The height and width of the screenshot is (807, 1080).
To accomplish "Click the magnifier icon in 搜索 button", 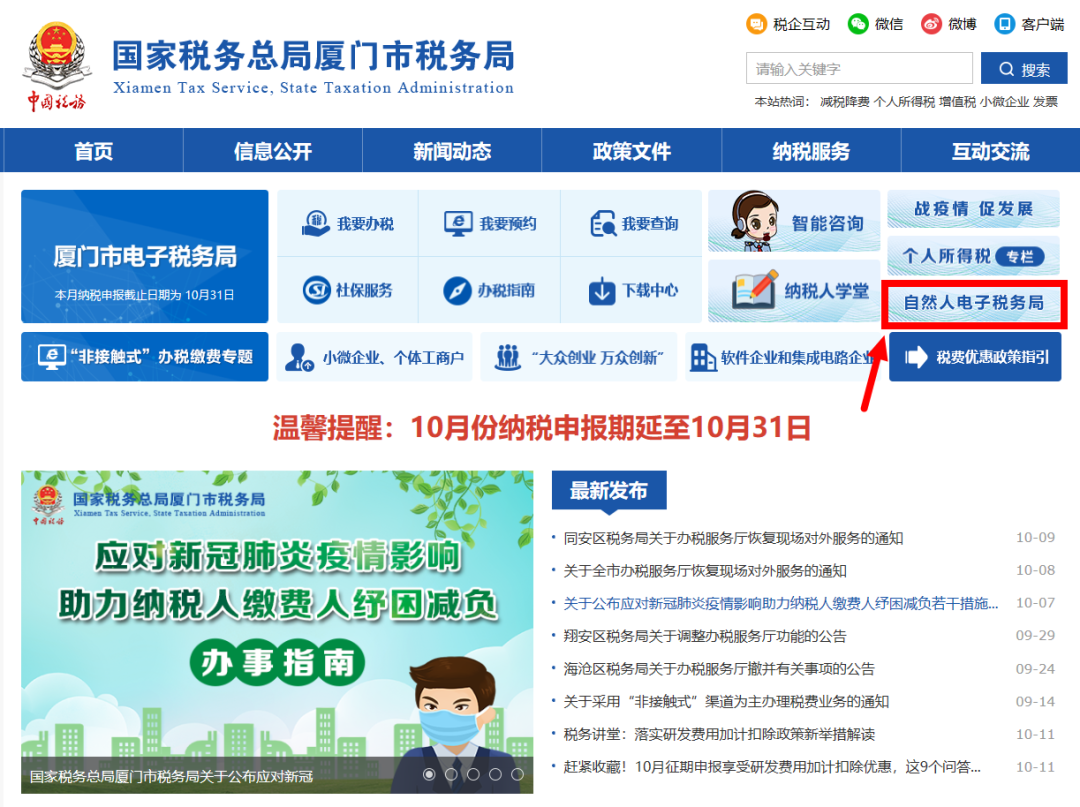I will 1006,70.
